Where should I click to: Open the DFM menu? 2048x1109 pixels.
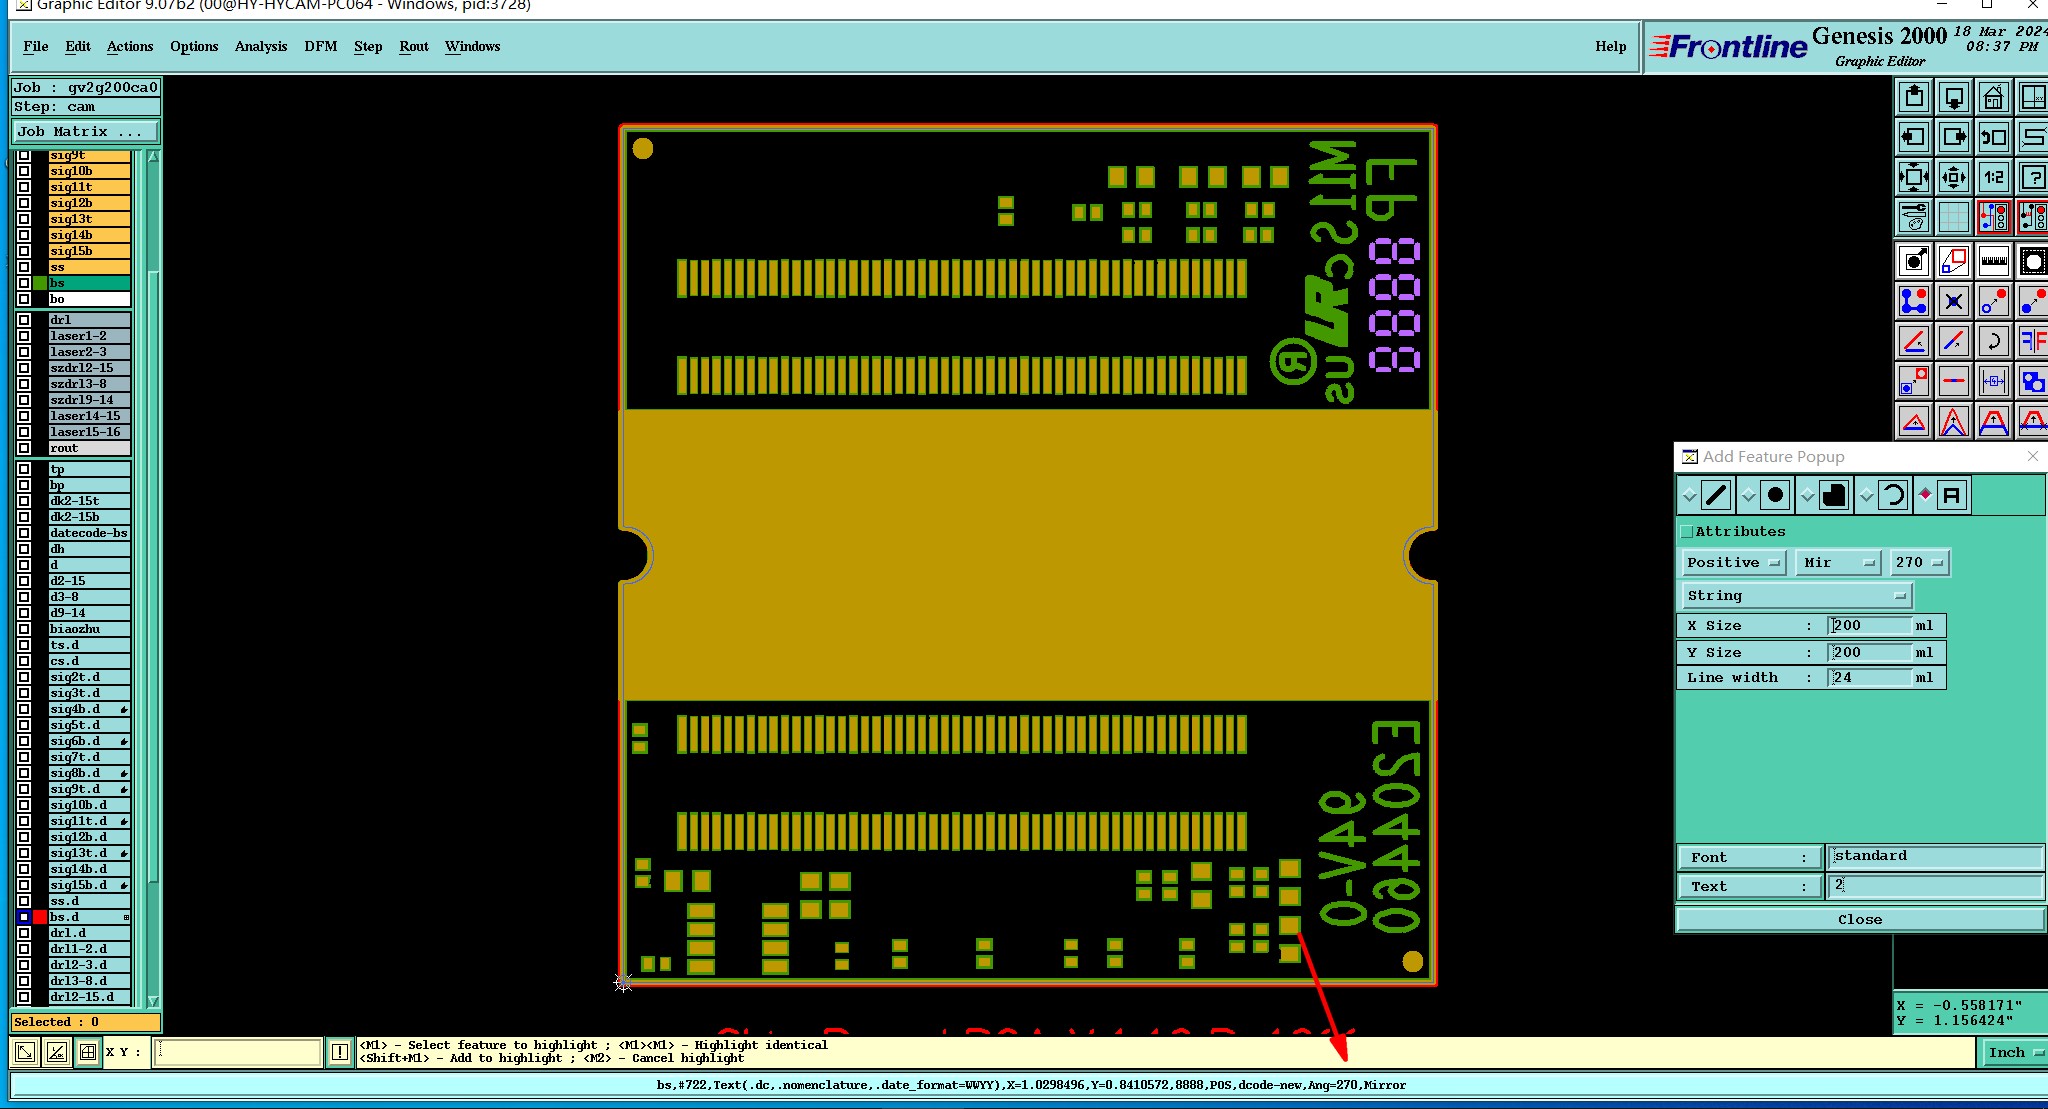coord(320,46)
